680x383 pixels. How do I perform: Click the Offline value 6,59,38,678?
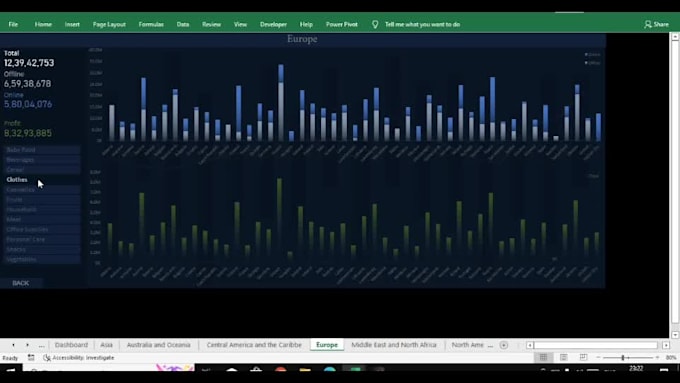[x=27, y=84]
